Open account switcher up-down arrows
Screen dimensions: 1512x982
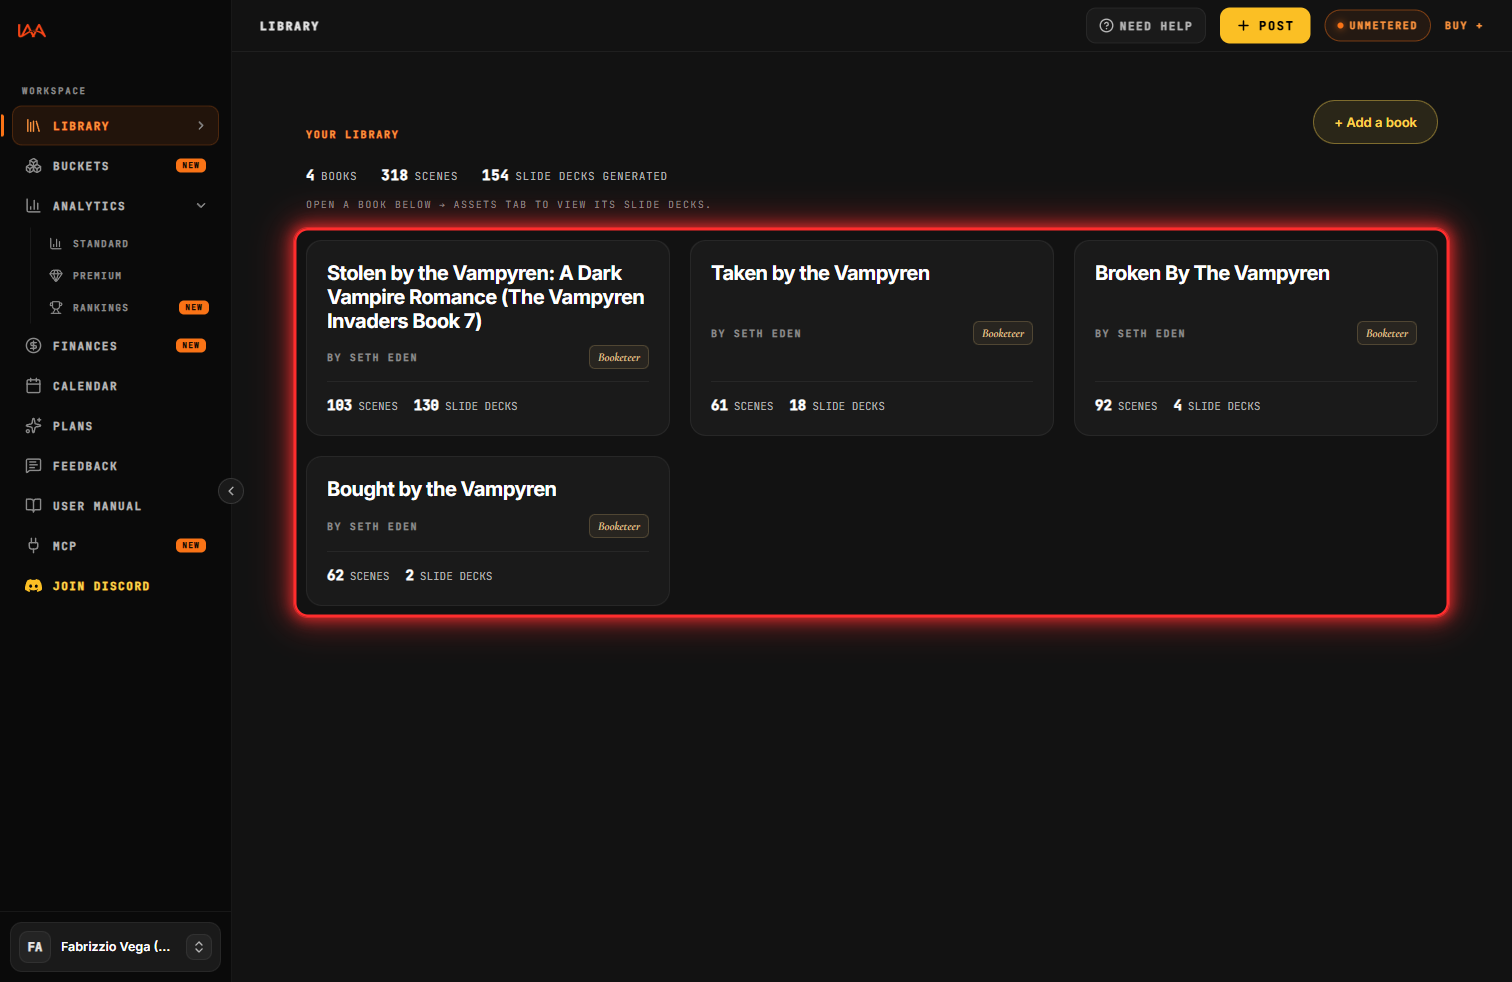(x=199, y=947)
